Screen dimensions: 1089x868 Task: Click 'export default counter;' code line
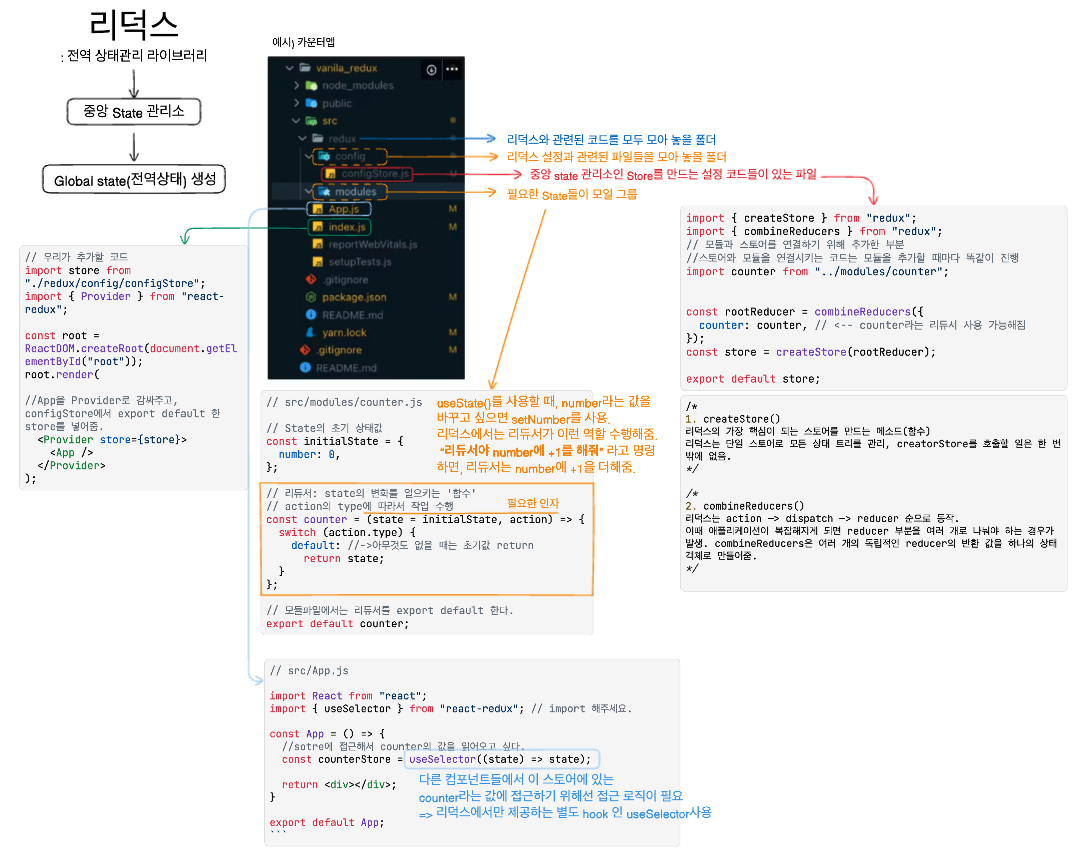tap(338, 624)
